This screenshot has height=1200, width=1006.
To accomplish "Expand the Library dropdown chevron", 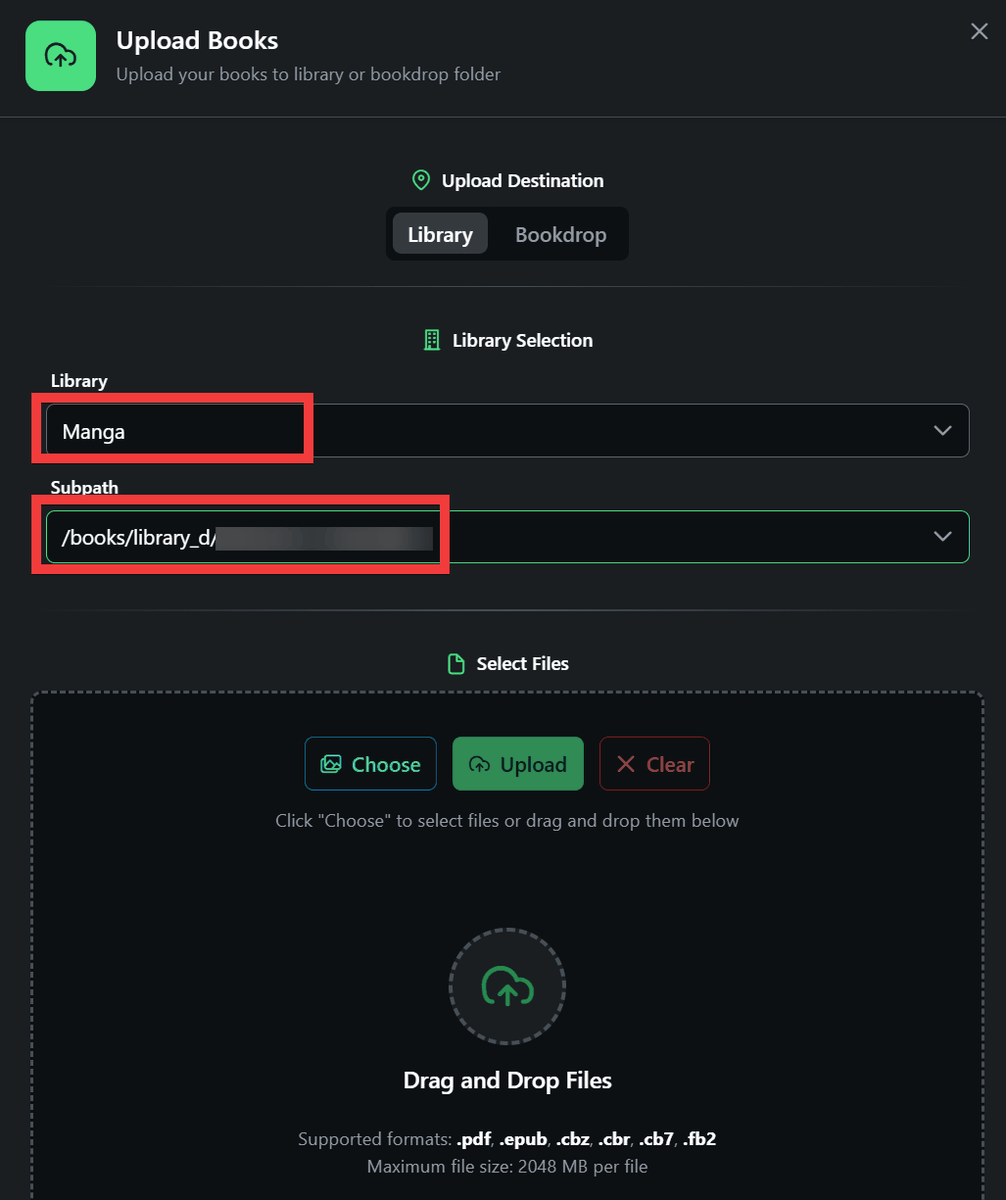I will click(942, 431).
